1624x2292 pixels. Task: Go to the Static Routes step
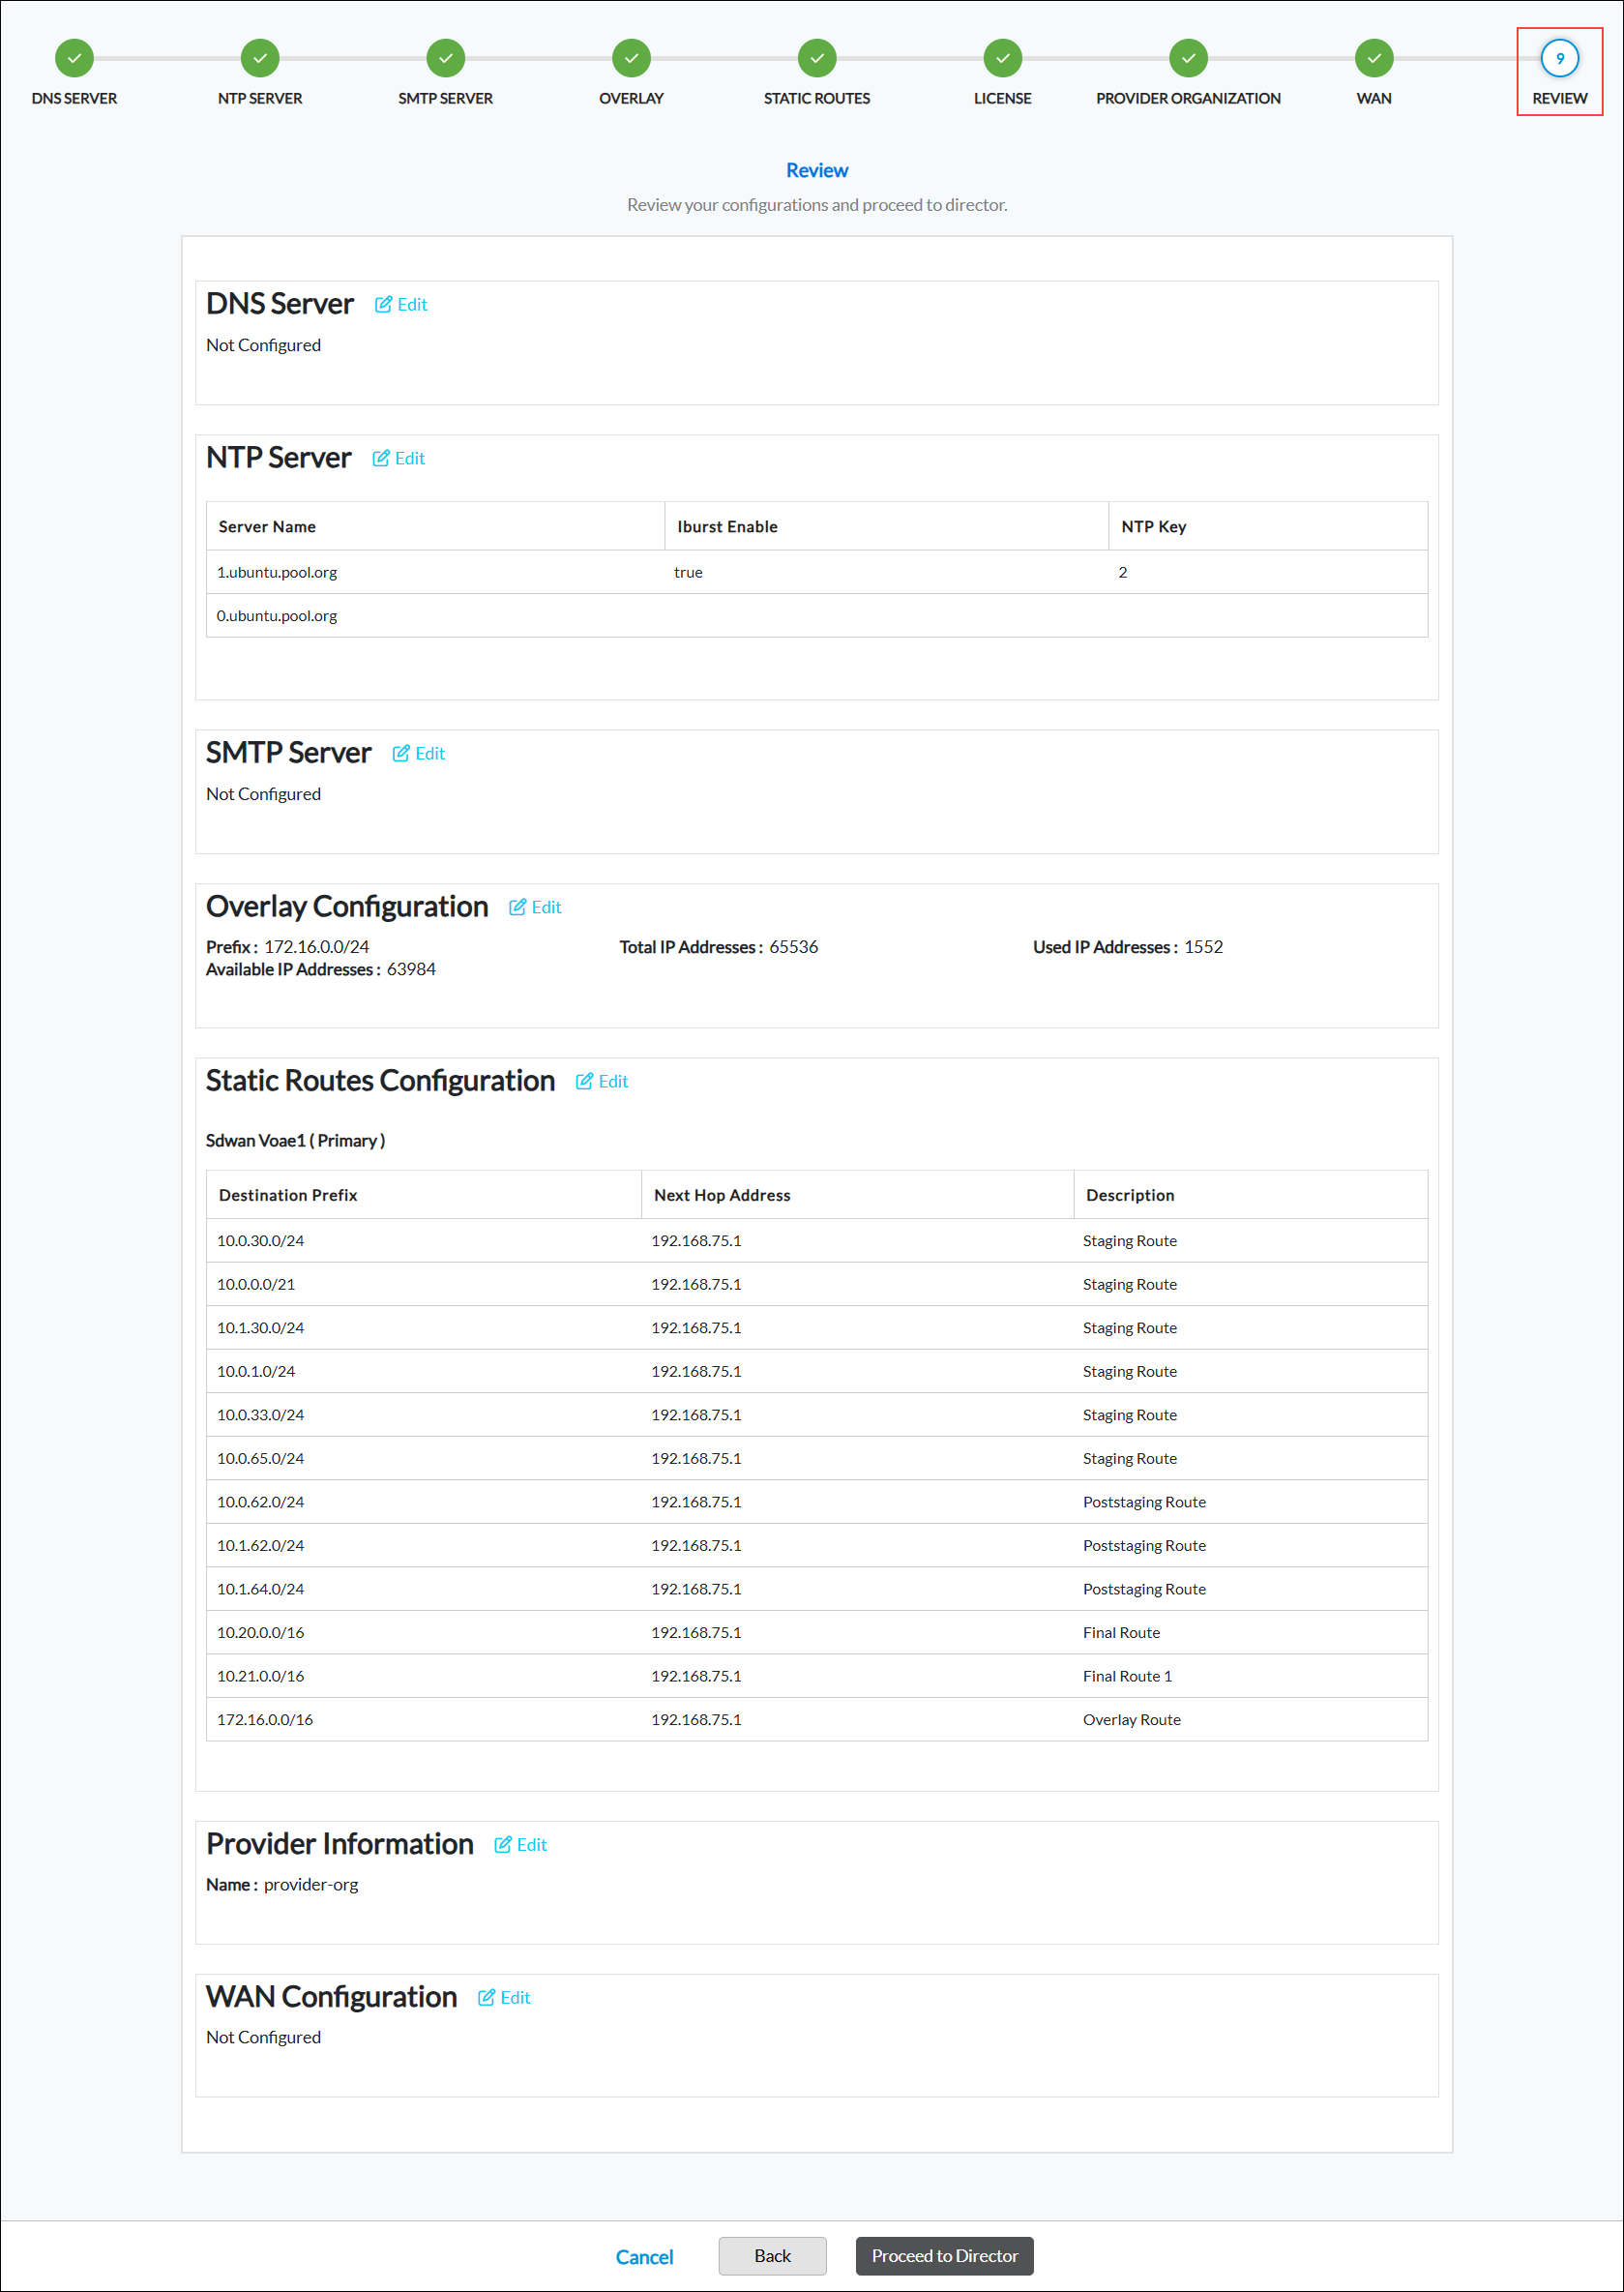817,58
